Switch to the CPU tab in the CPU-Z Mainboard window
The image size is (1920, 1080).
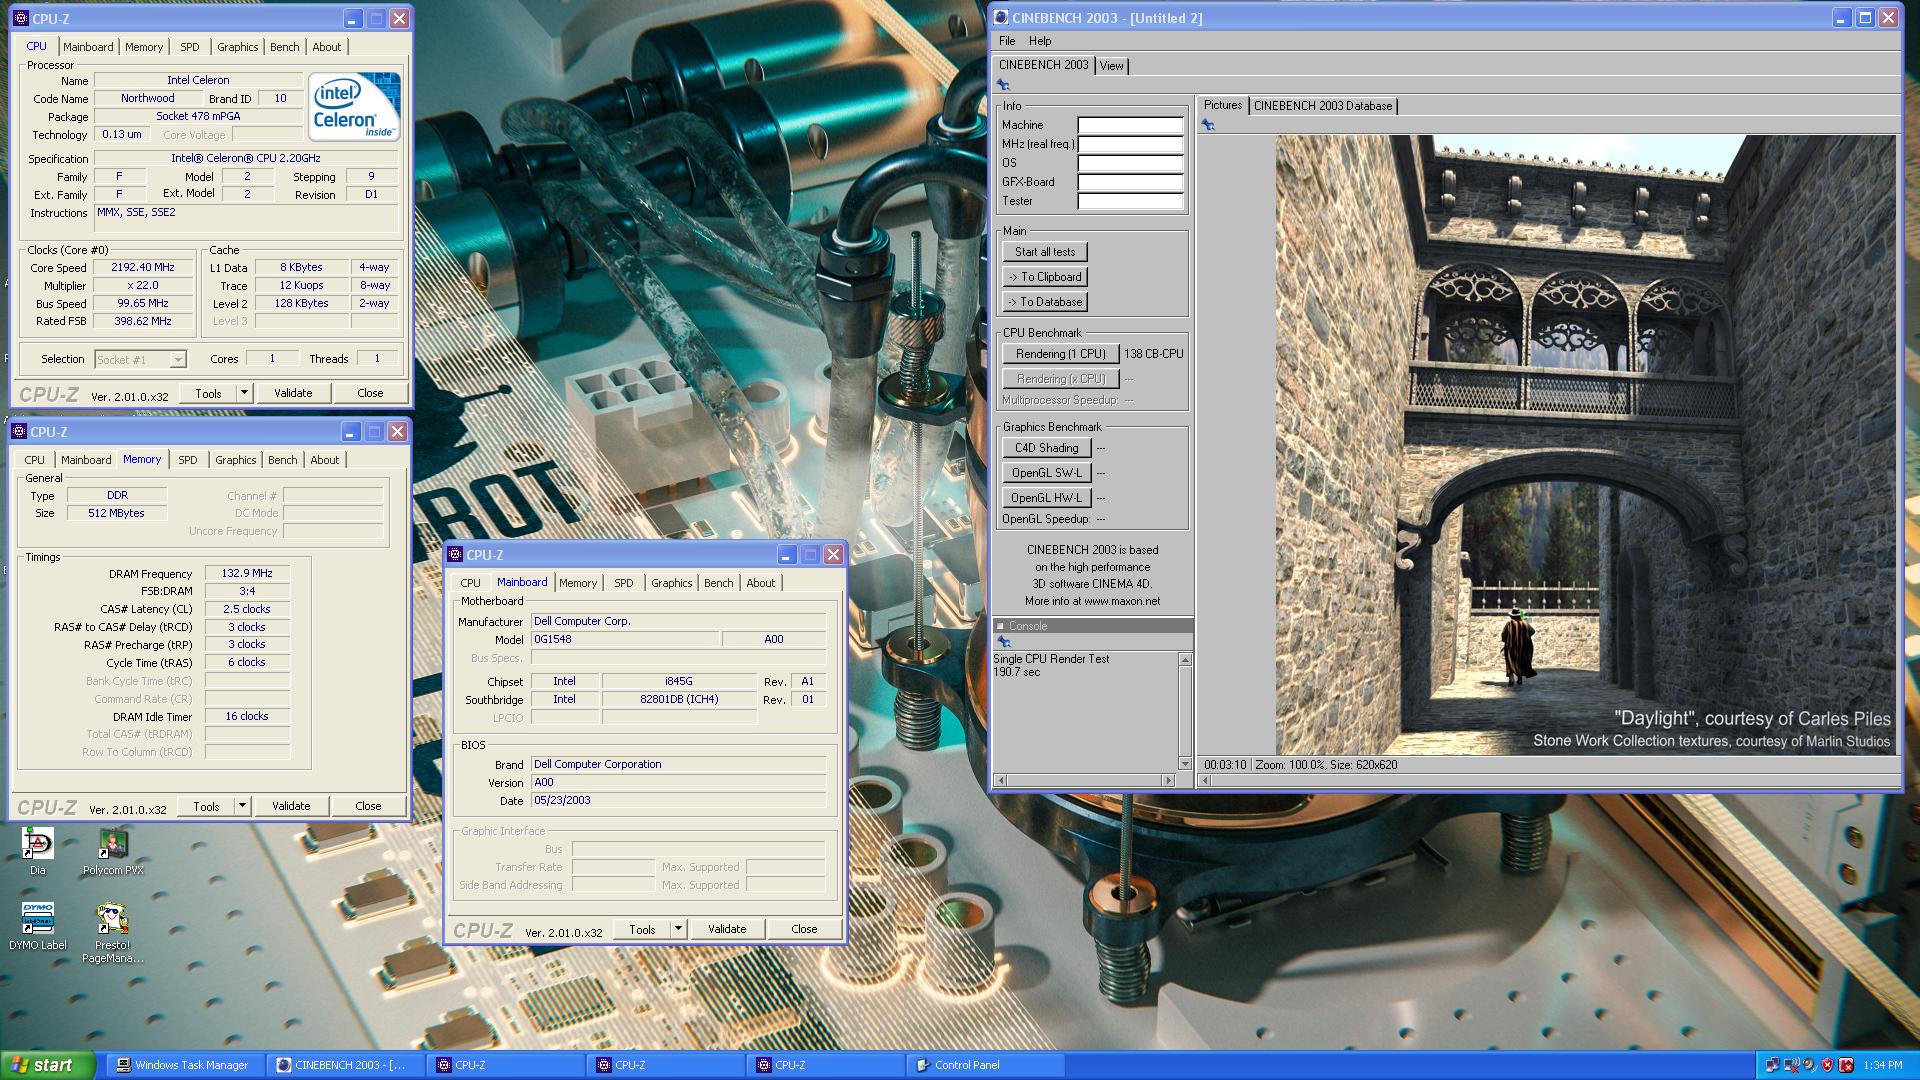click(x=470, y=583)
